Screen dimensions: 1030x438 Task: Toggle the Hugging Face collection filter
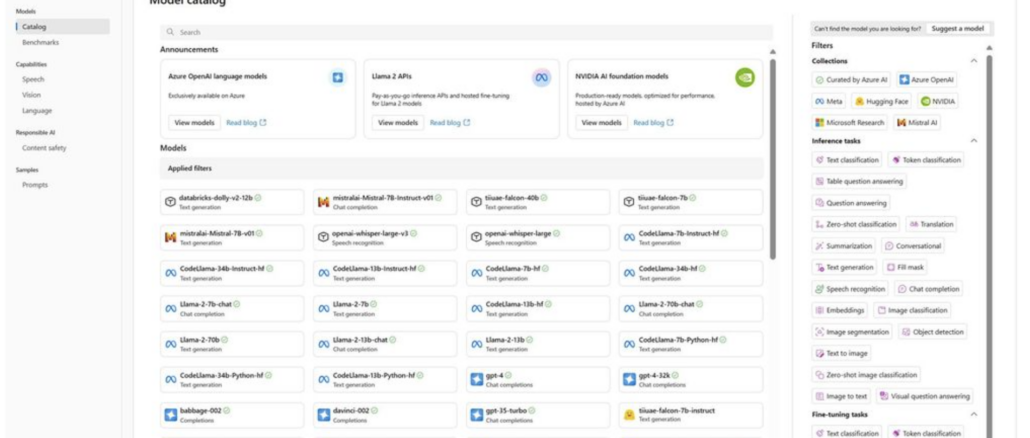(x=882, y=101)
